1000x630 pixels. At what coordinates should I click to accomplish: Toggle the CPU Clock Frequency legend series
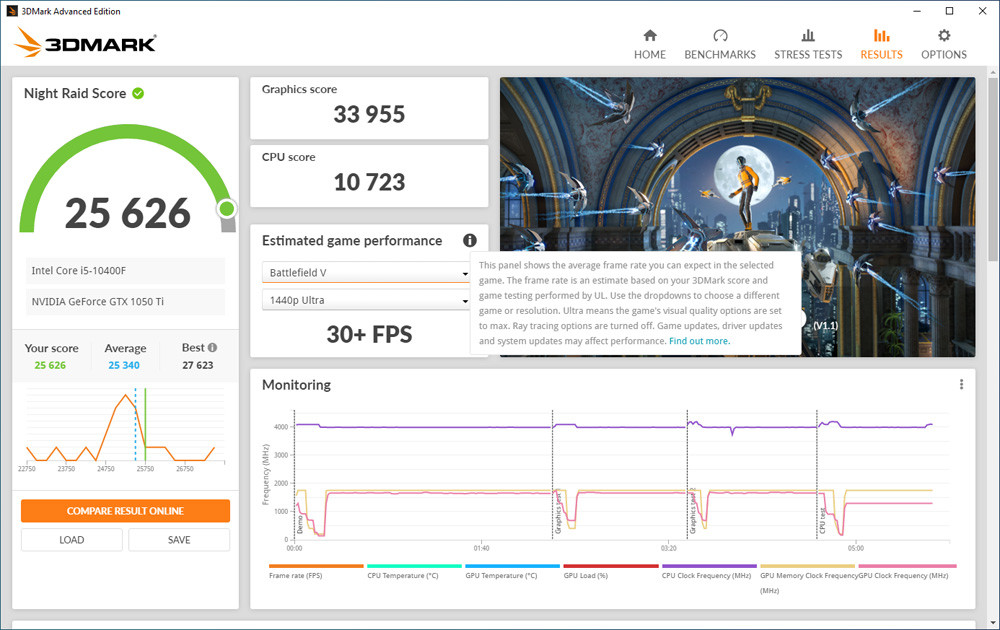tap(709, 575)
